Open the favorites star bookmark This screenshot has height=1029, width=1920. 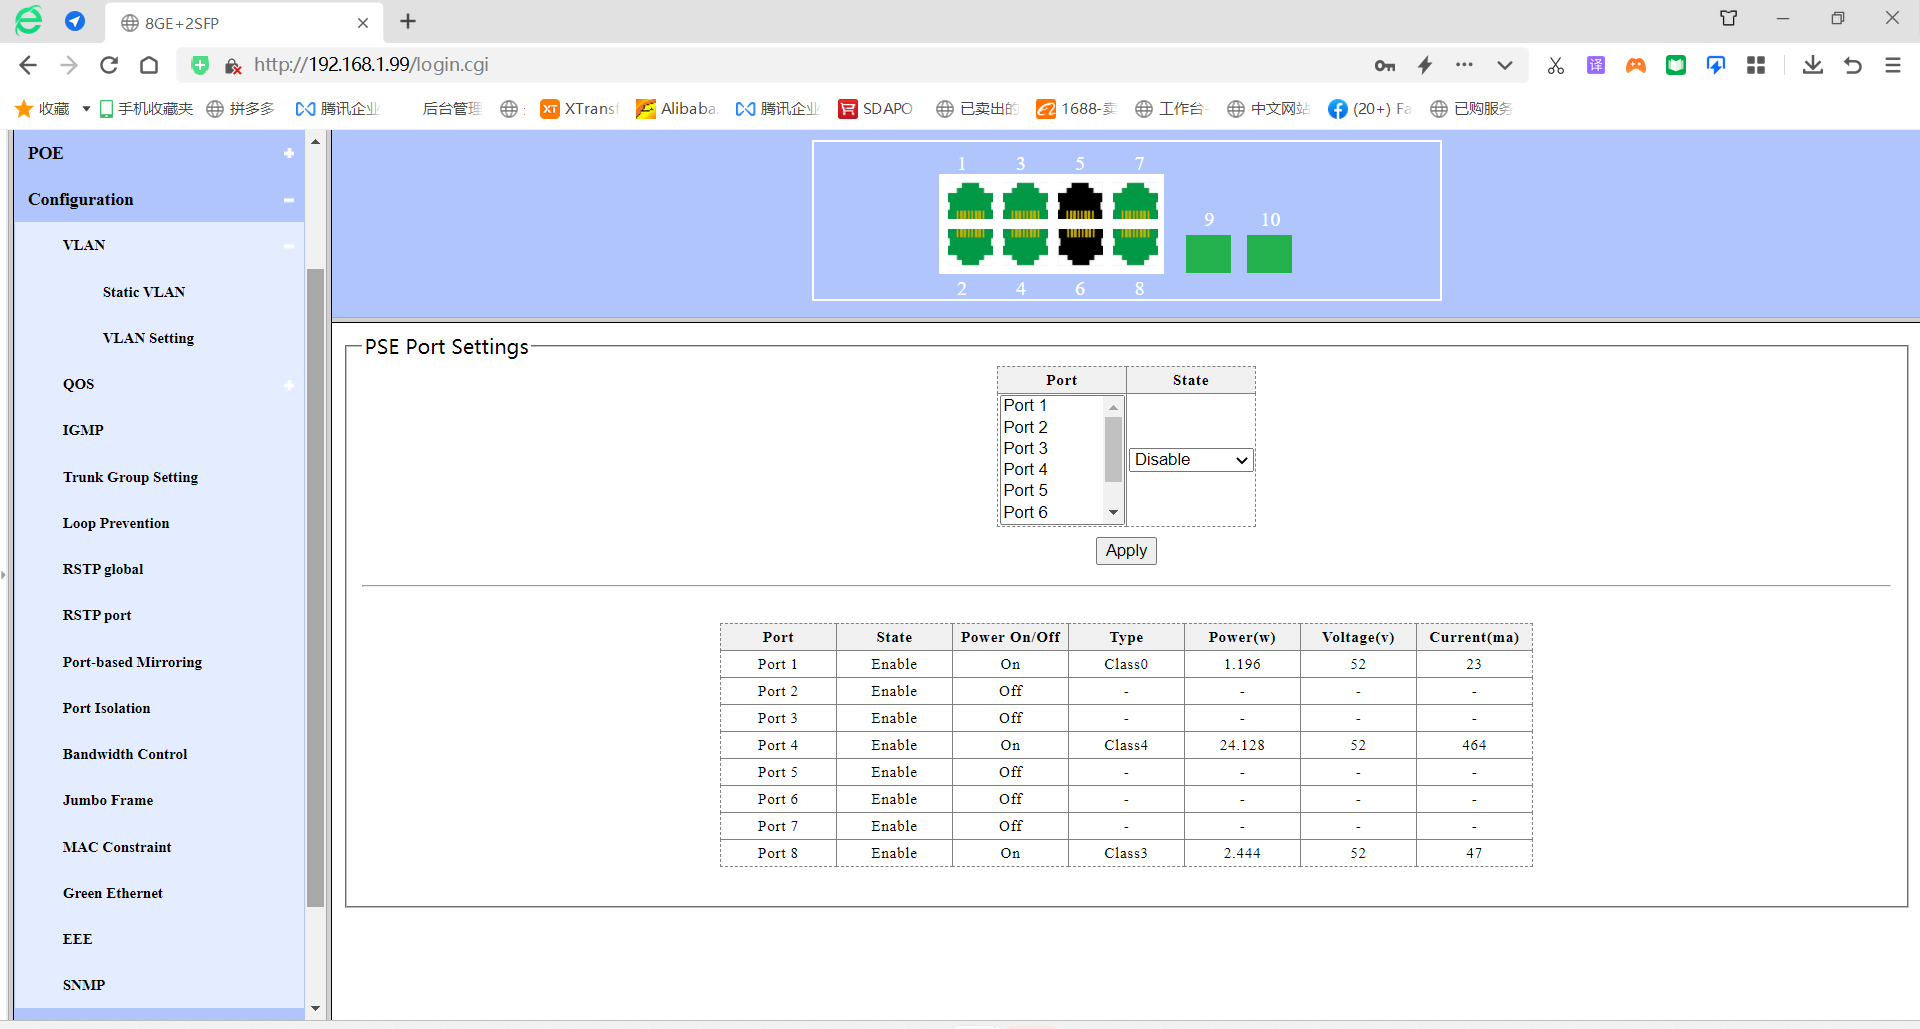point(43,109)
